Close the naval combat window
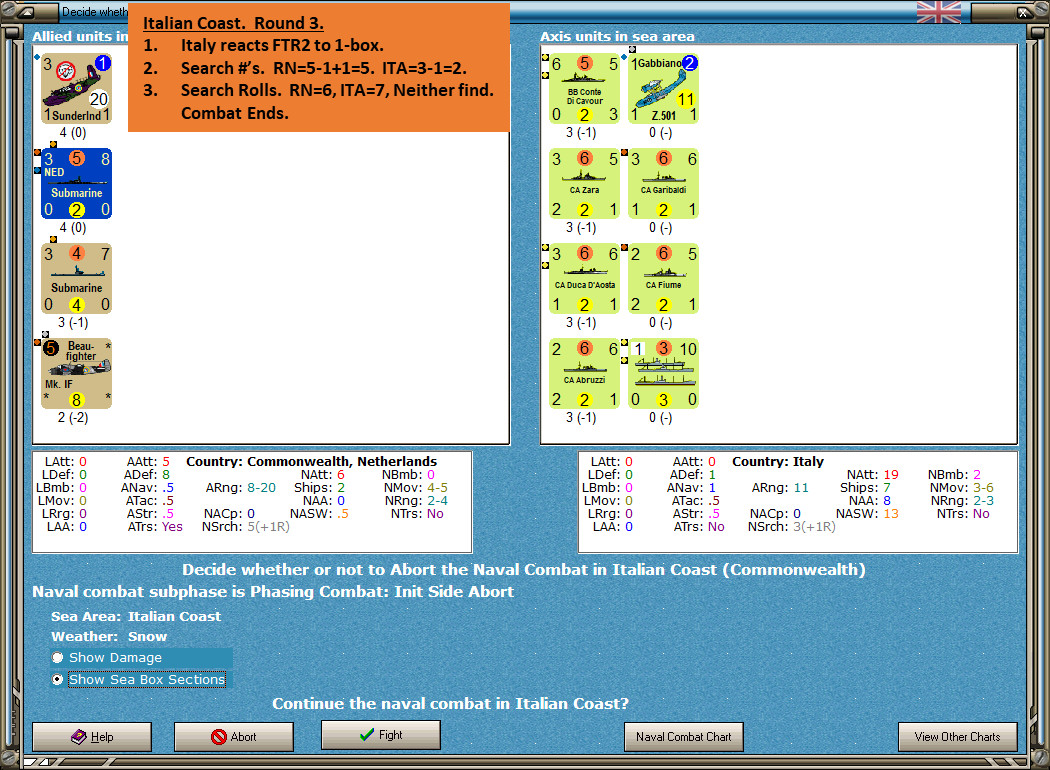The image size is (1050, 770). tap(1024, 11)
